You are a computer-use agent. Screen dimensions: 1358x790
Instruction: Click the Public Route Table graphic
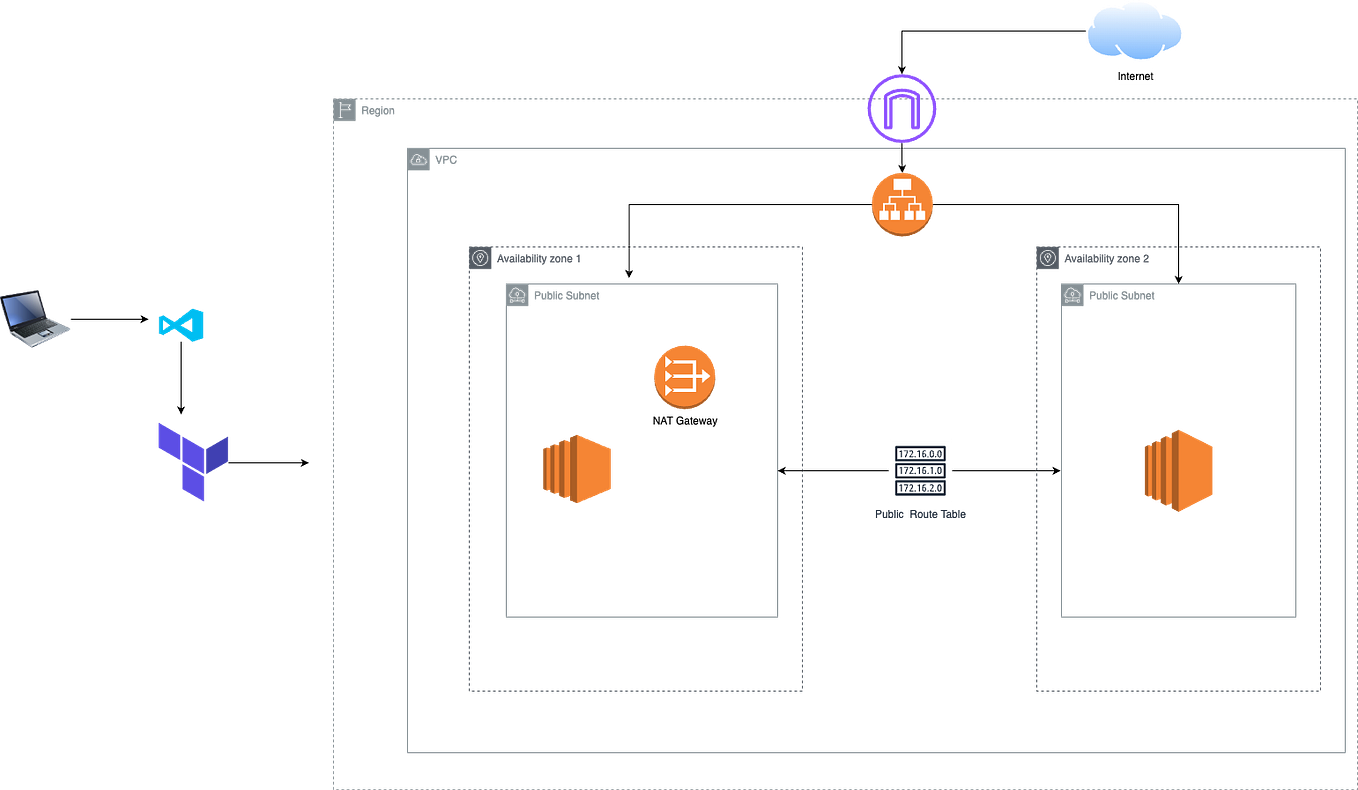tap(920, 470)
